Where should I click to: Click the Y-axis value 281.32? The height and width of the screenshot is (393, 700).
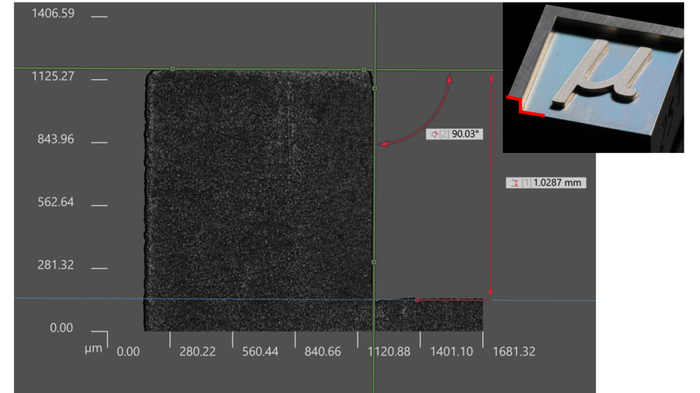55,265
